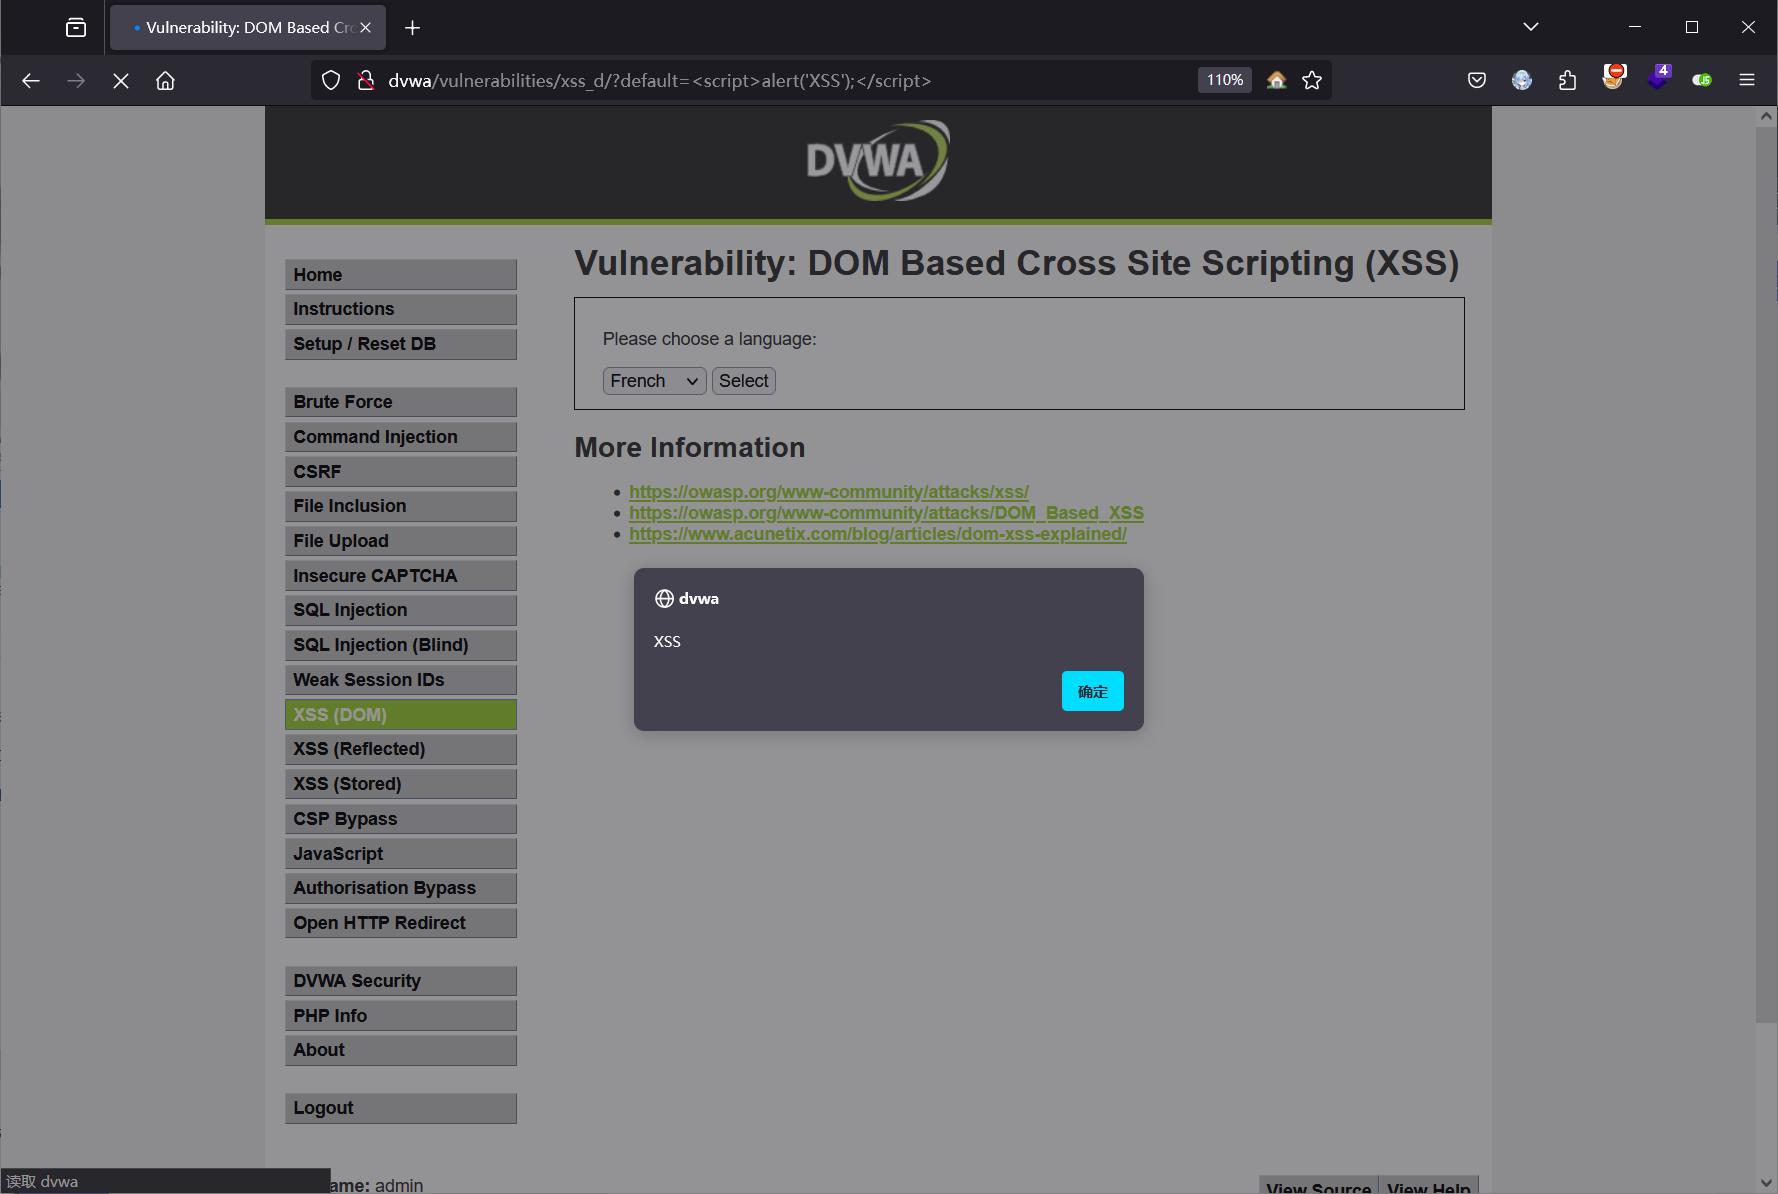1778x1194 pixels.
Task: Open Brute Force page
Action: point(401,402)
